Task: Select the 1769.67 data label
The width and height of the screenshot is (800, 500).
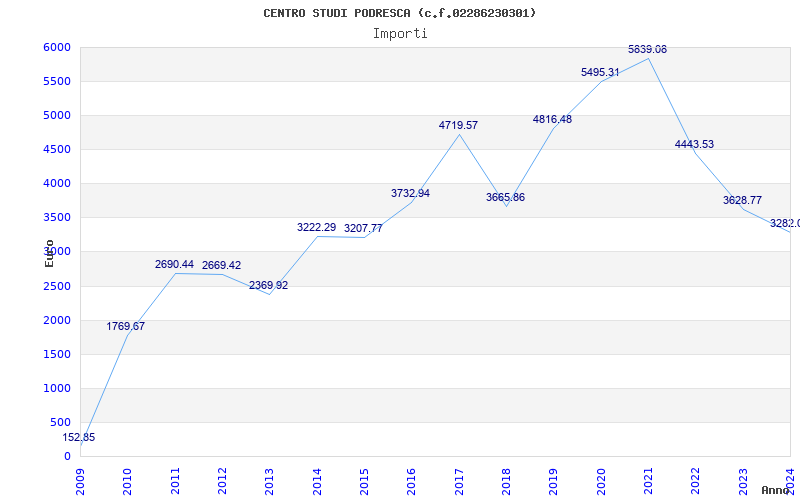Action: coord(126,326)
